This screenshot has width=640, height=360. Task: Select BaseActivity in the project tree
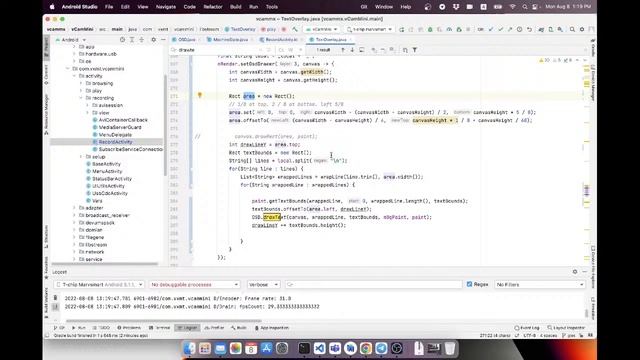(x=106, y=164)
